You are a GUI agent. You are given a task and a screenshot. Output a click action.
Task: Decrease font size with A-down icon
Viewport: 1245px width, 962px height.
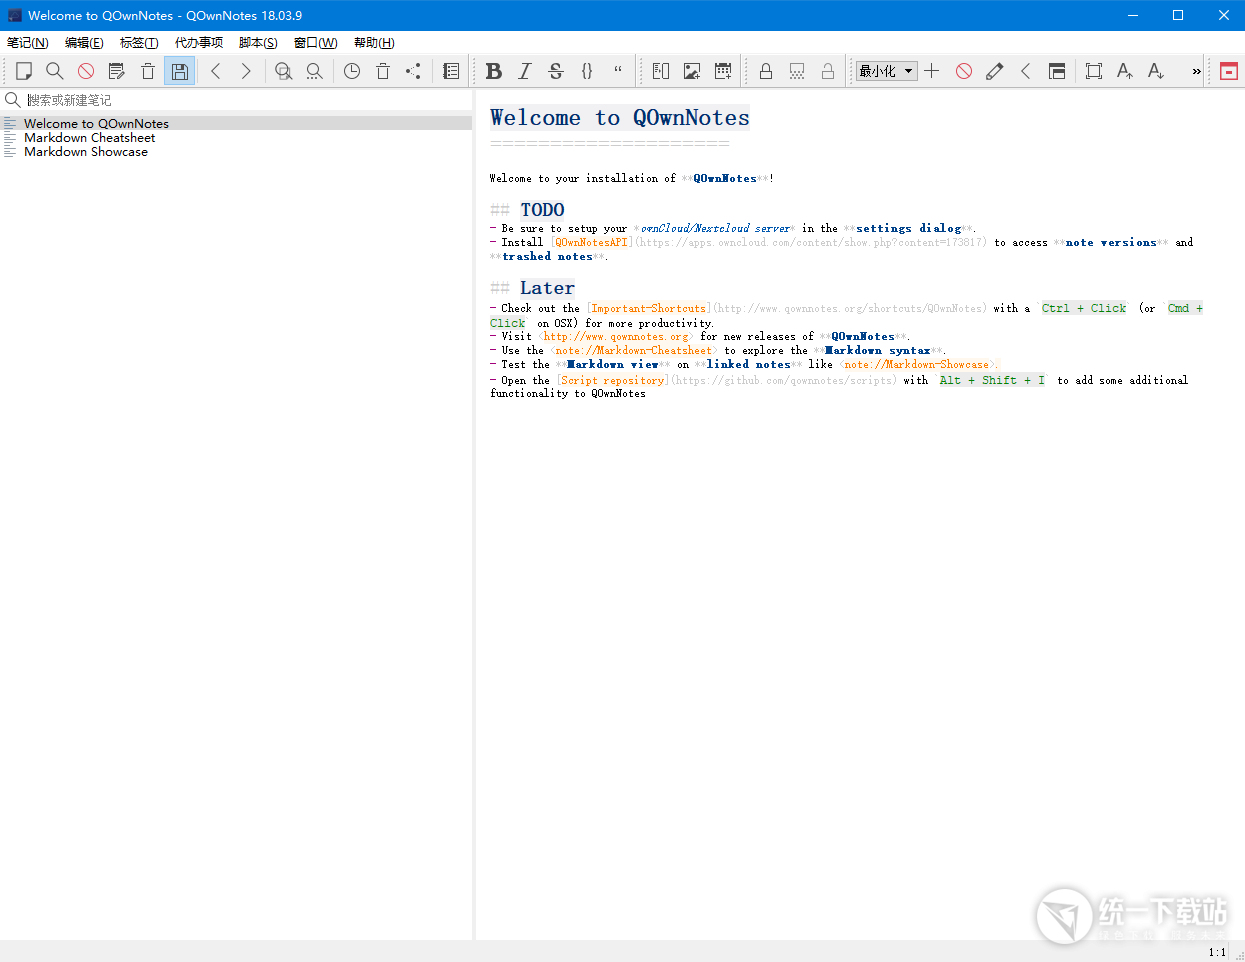1156,71
